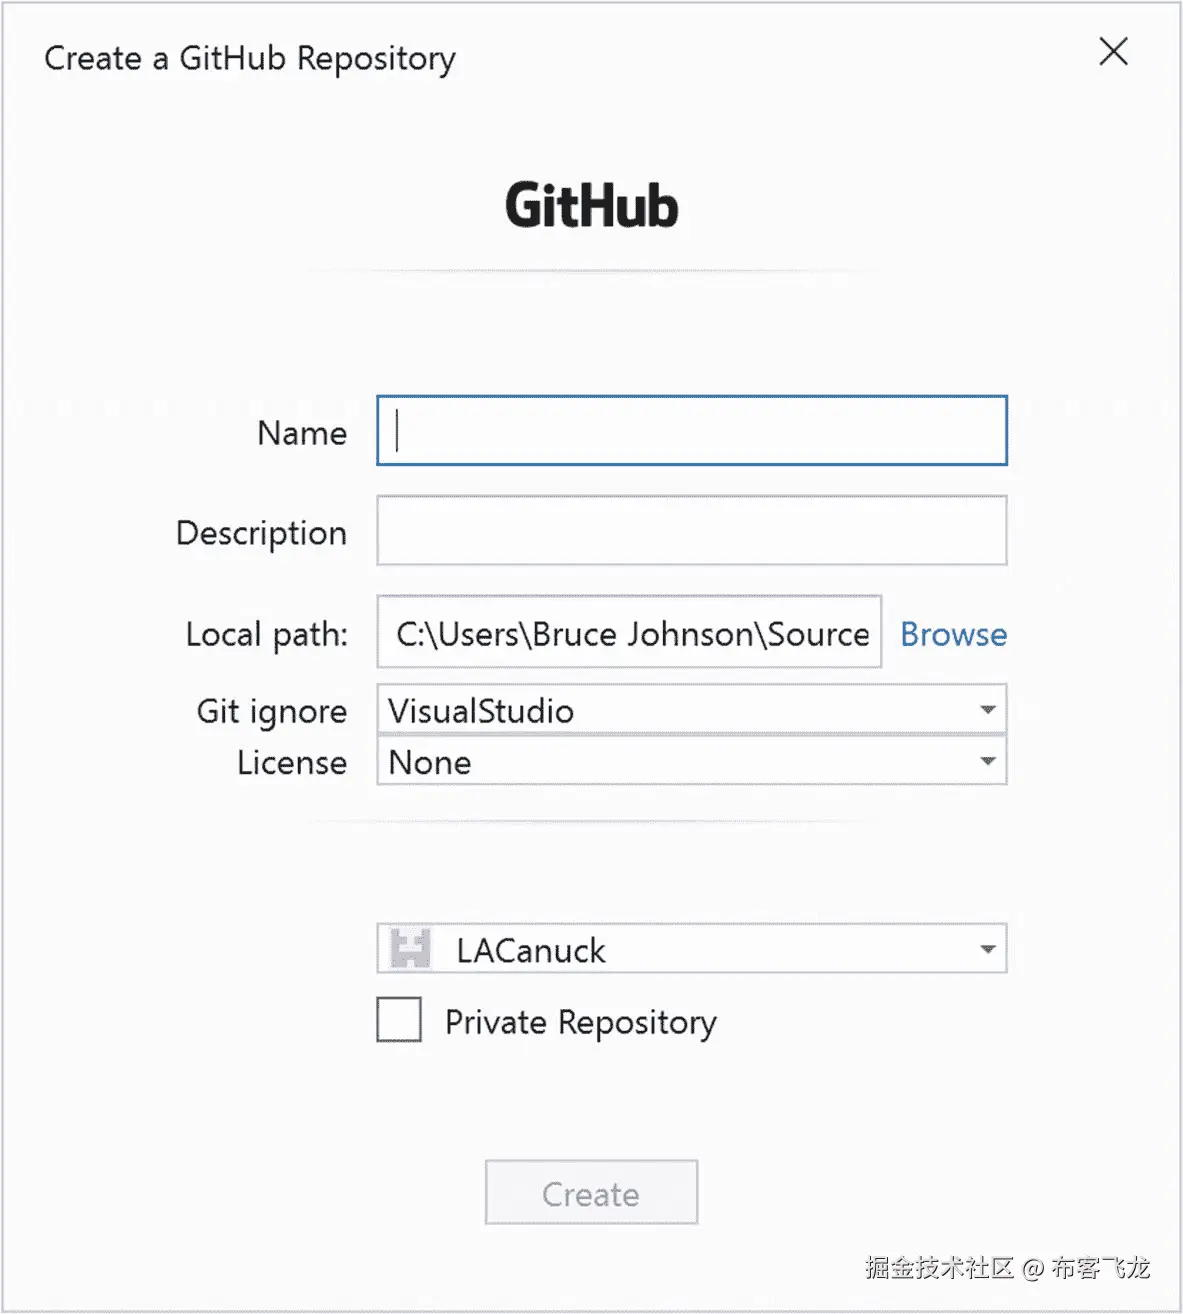Open the License dropdown
Image resolution: width=1183 pixels, height=1314 pixels.
(691, 761)
